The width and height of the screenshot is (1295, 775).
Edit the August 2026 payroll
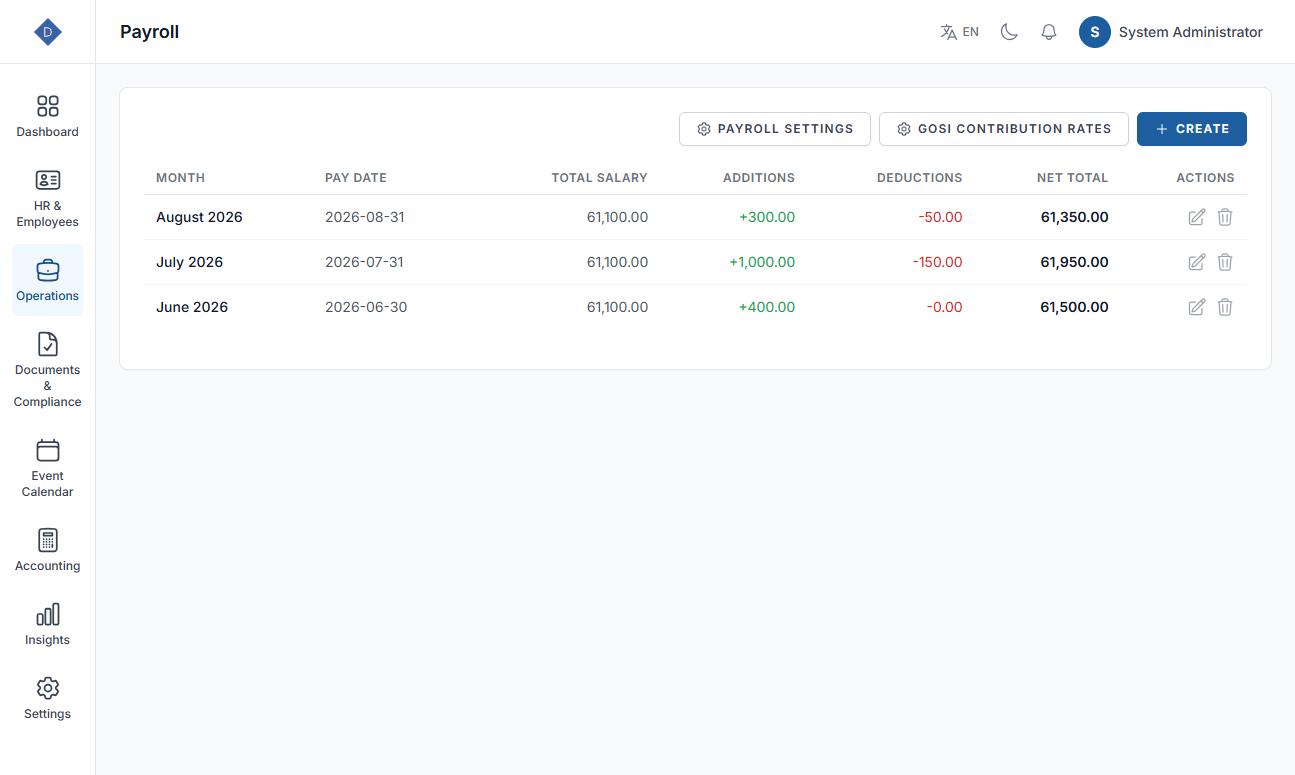coord(1196,217)
